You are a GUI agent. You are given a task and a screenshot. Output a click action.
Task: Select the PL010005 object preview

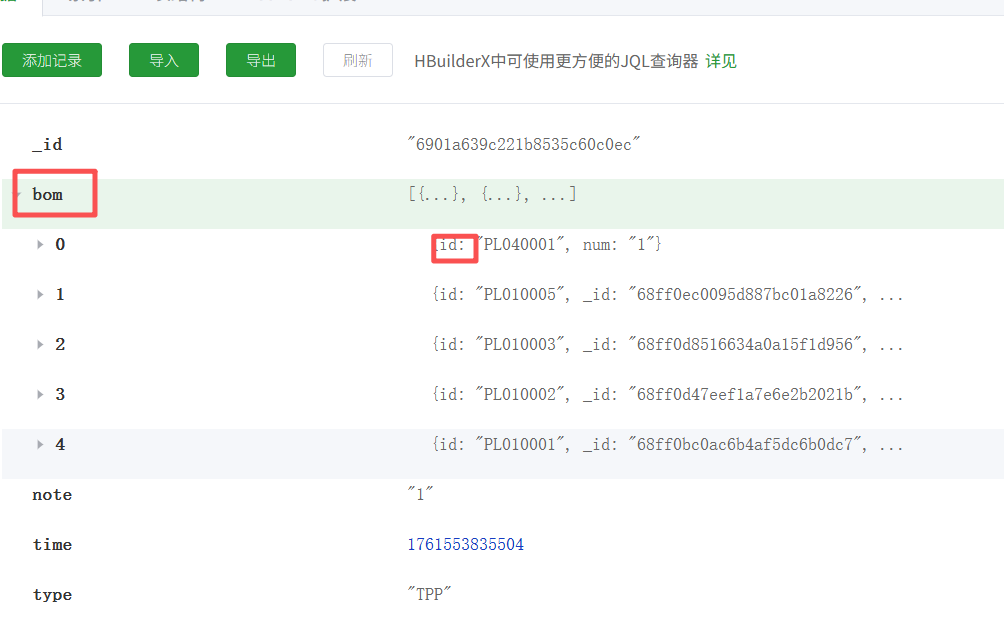point(667,295)
